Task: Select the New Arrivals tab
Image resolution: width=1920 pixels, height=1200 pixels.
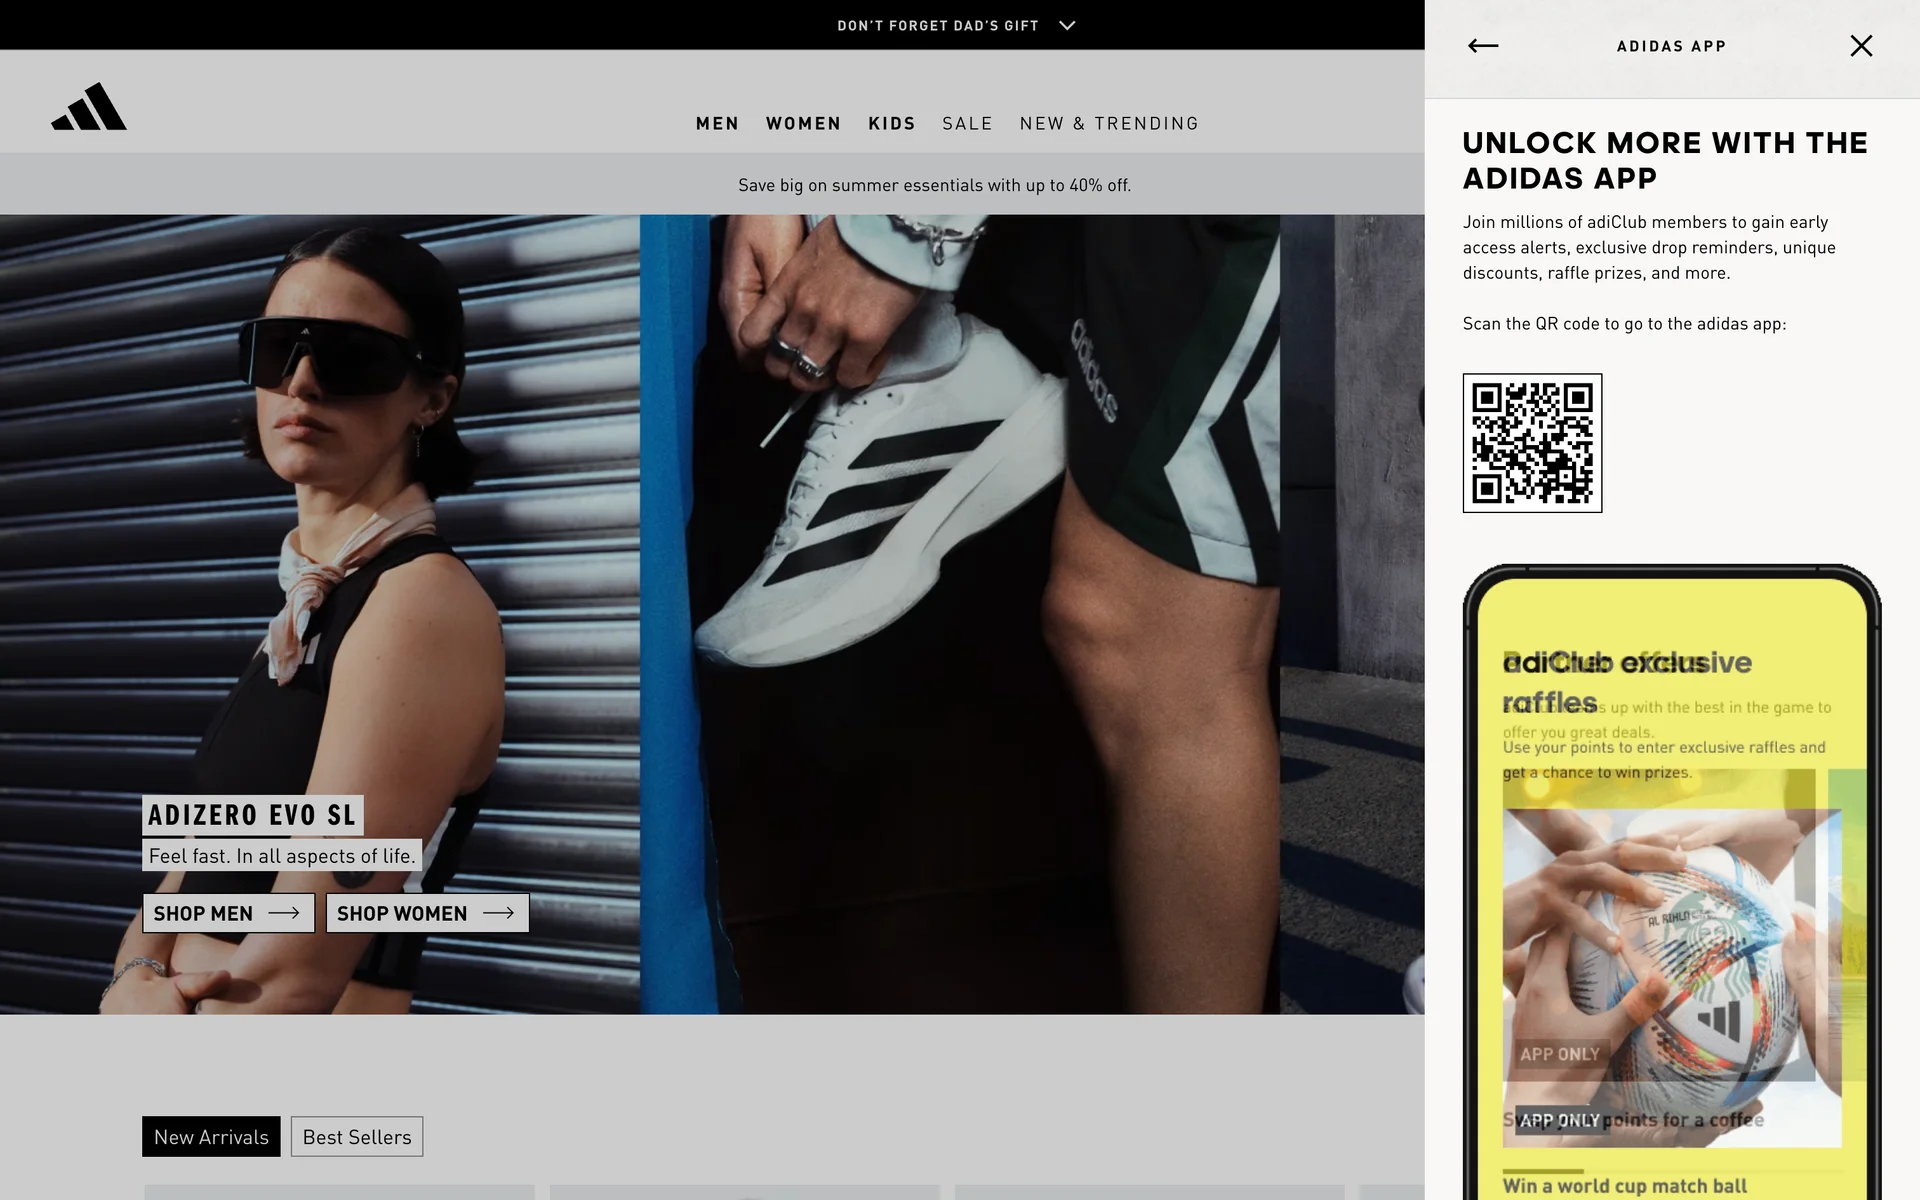Action: pos(211,1137)
